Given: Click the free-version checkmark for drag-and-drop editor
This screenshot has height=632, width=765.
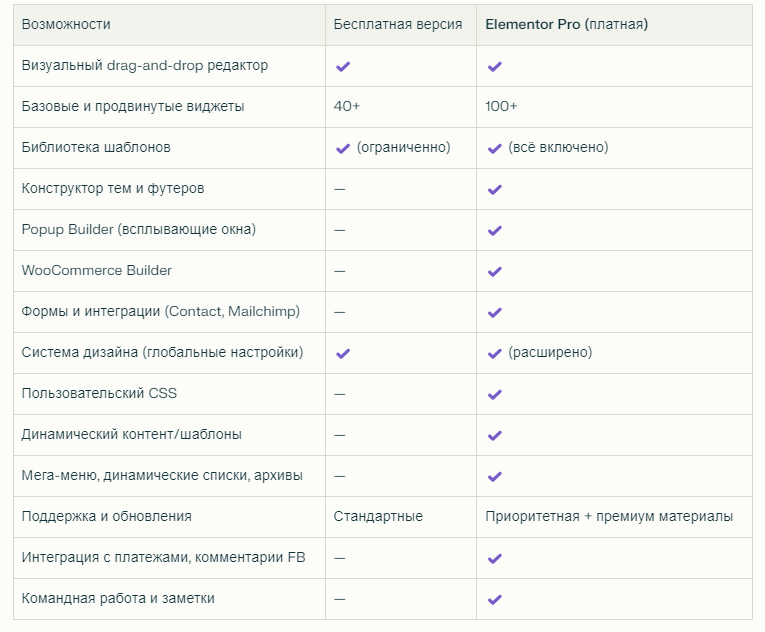Looking at the screenshot, I should tap(342, 66).
